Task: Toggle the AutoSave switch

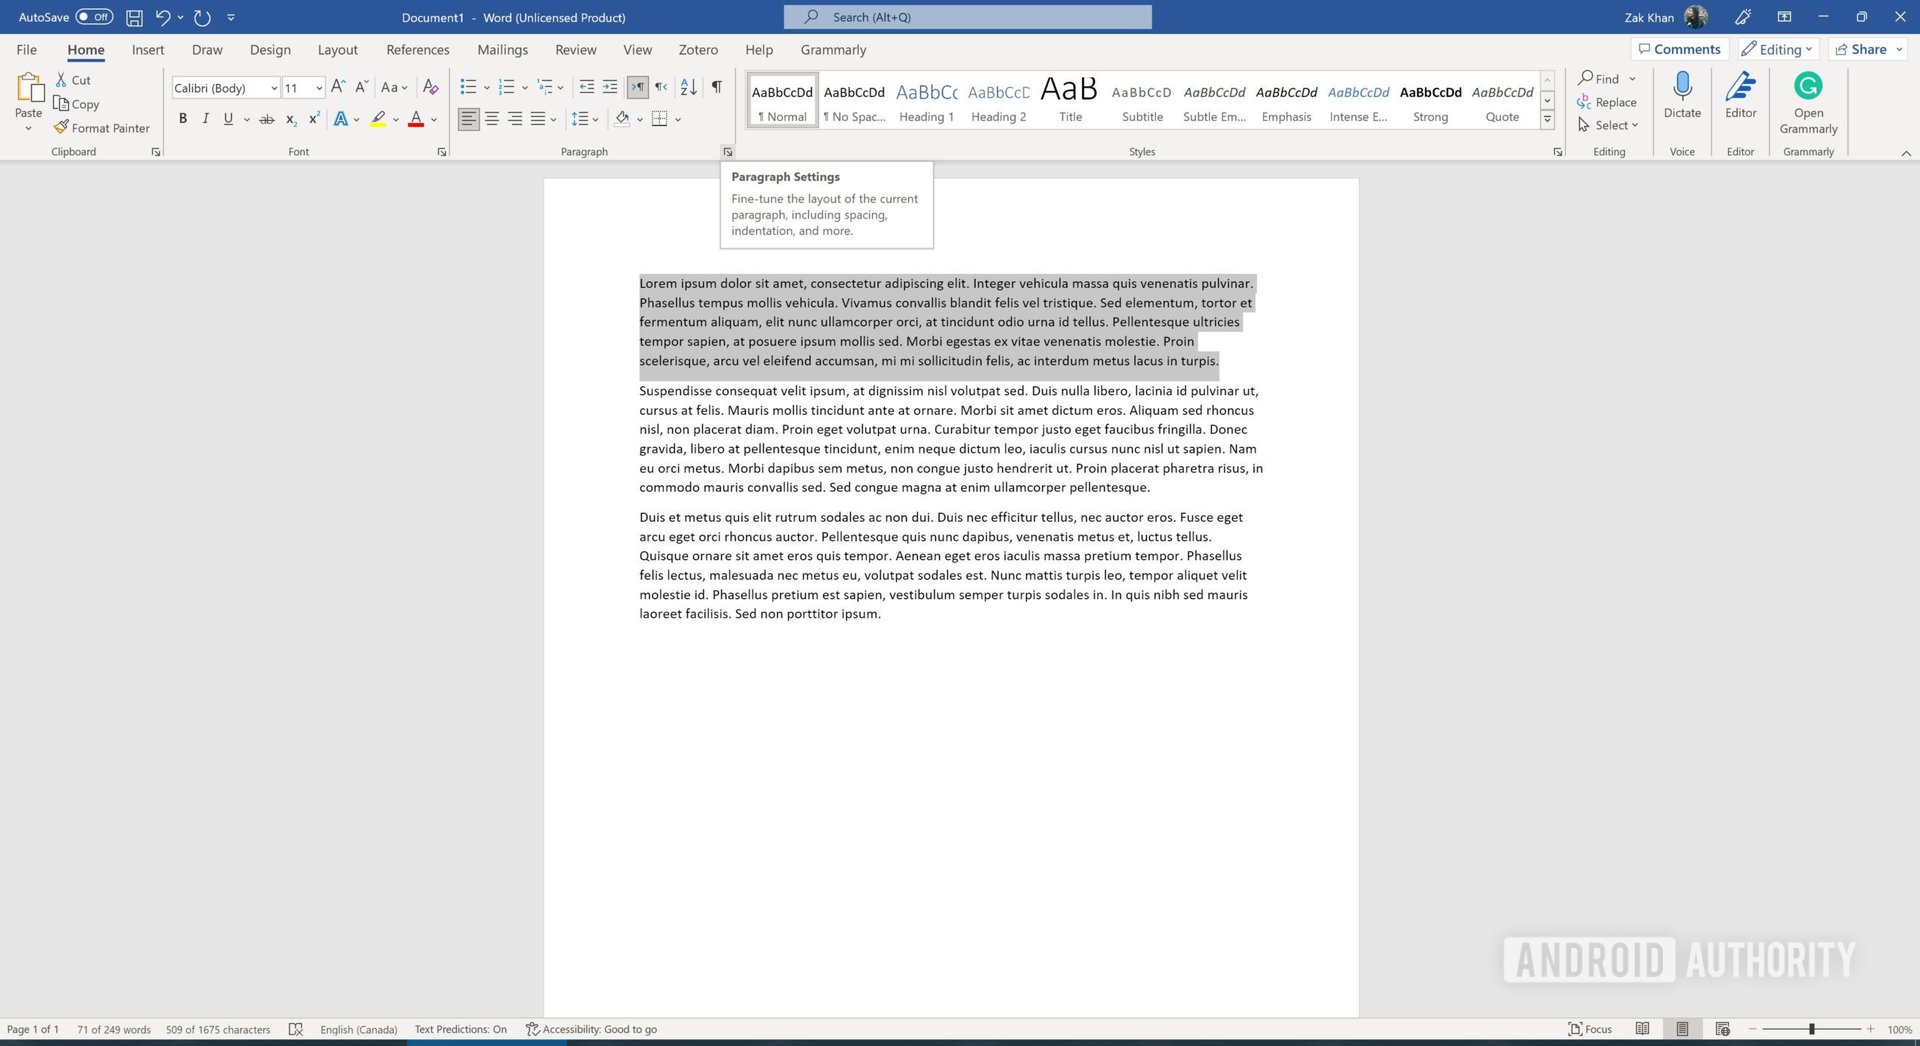Action: (94, 17)
